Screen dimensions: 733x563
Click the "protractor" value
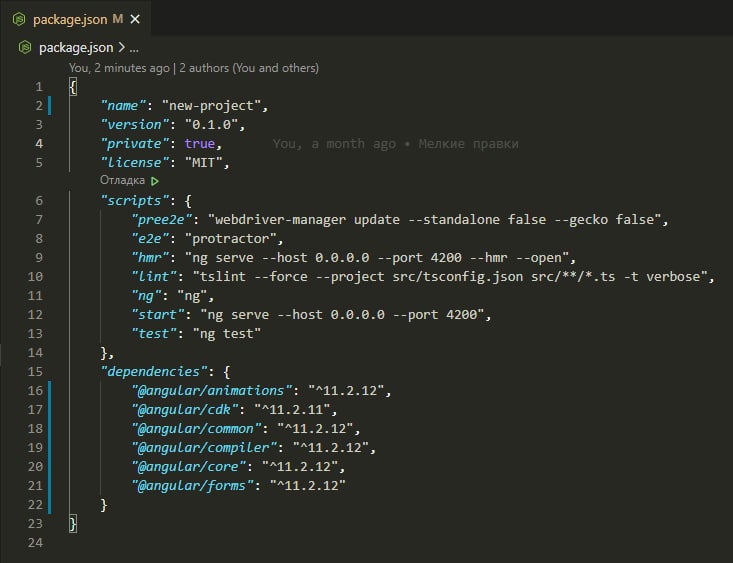(x=230, y=239)
